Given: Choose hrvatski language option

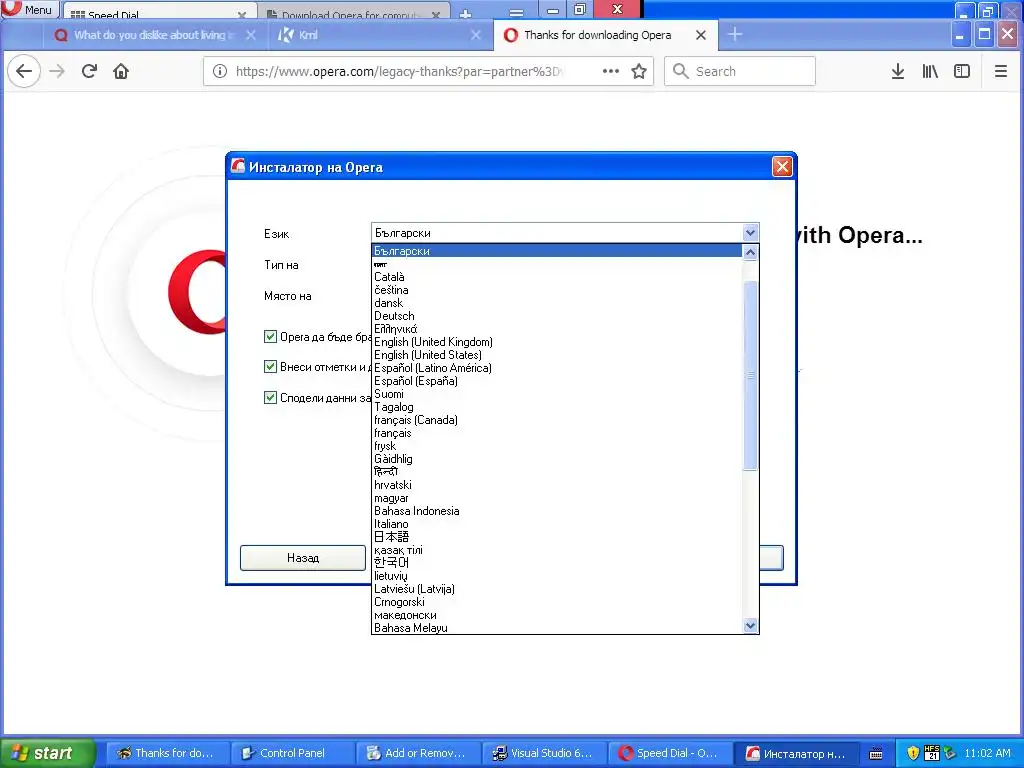Looking at the screenshot, I should click(557, 485).
